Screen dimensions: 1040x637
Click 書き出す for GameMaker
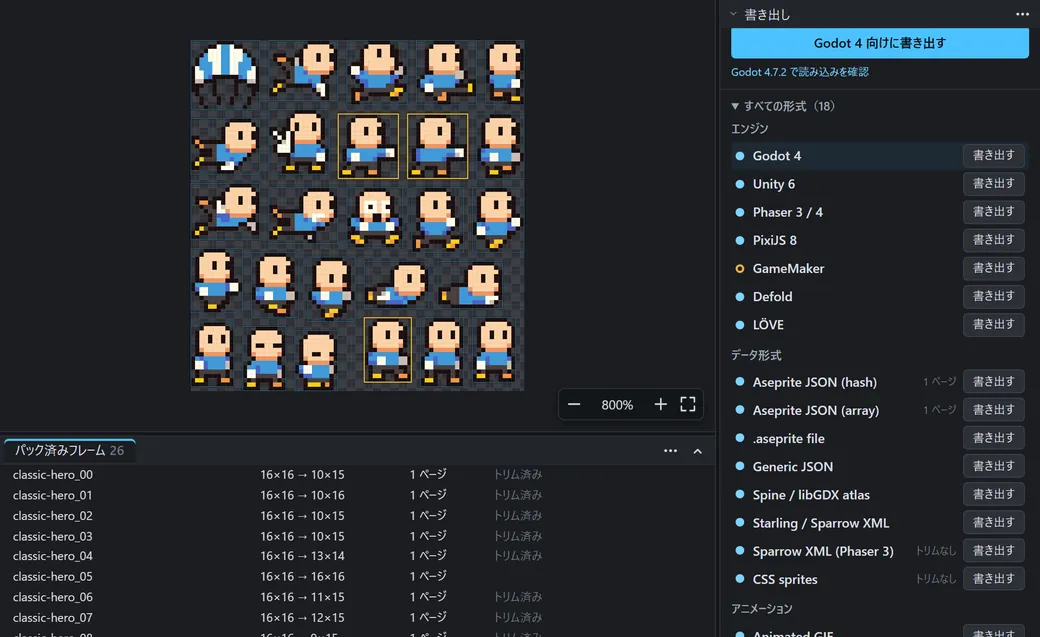coord(994,268)
